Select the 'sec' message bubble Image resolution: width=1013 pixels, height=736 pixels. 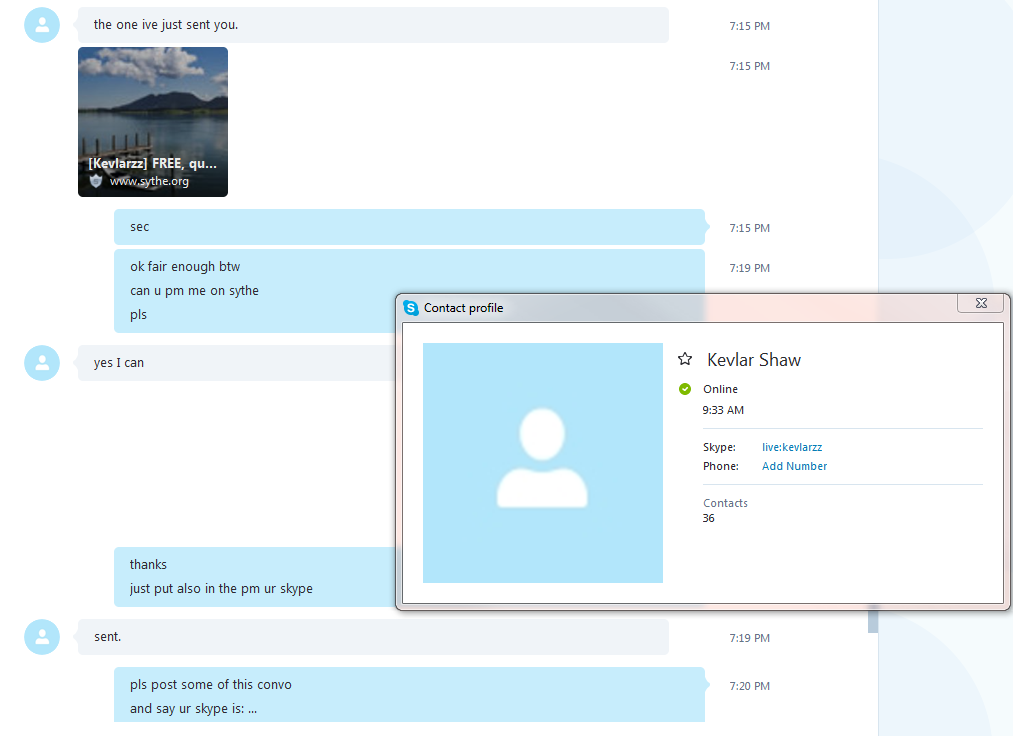pyautogui.click(x=410, y=227)
